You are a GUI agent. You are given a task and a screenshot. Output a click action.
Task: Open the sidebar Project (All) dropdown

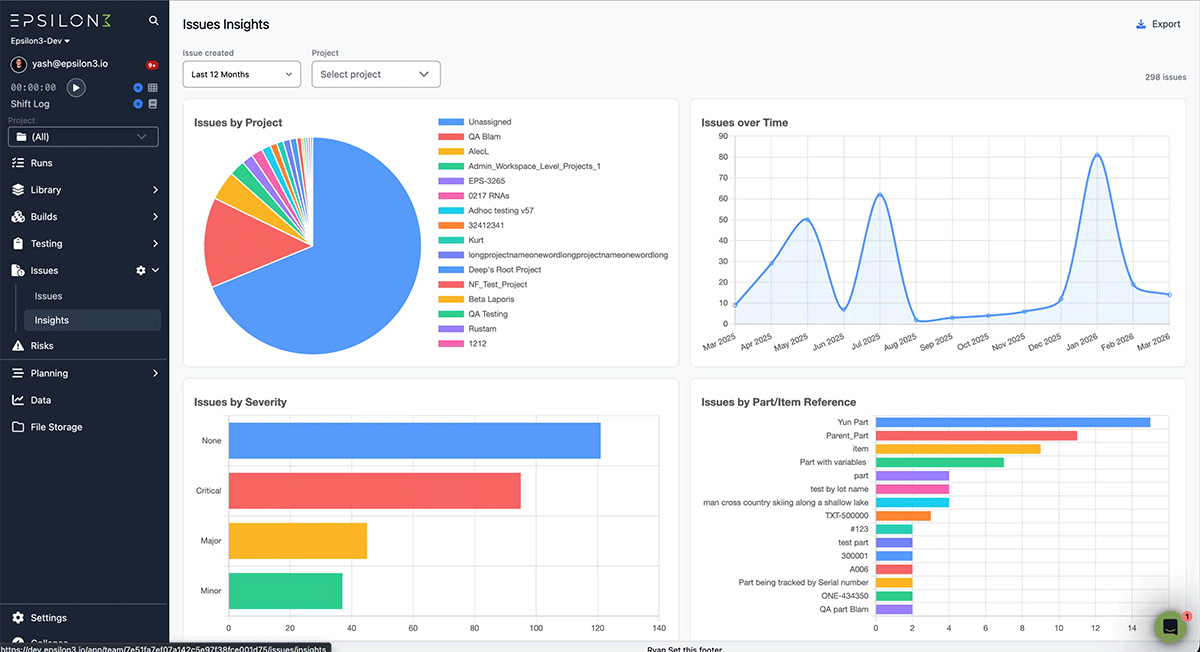pos(83,136)
